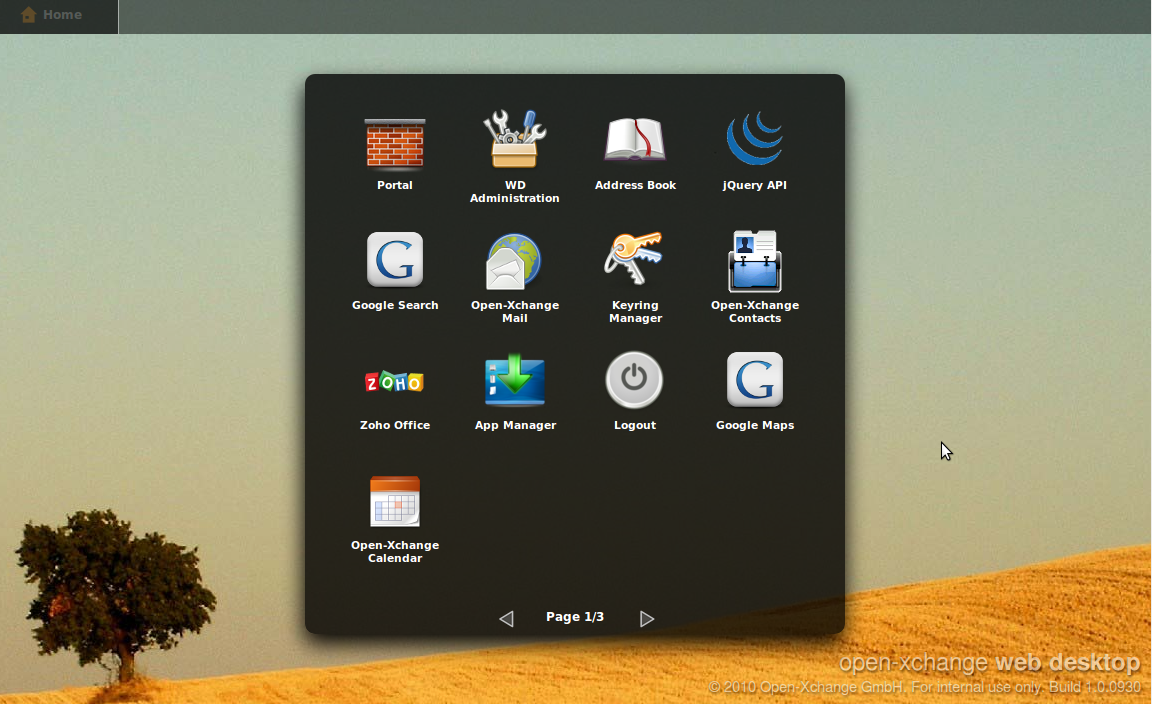Launch the App Manager icon
Screen dimensions: 1152x704
[514, 380]
